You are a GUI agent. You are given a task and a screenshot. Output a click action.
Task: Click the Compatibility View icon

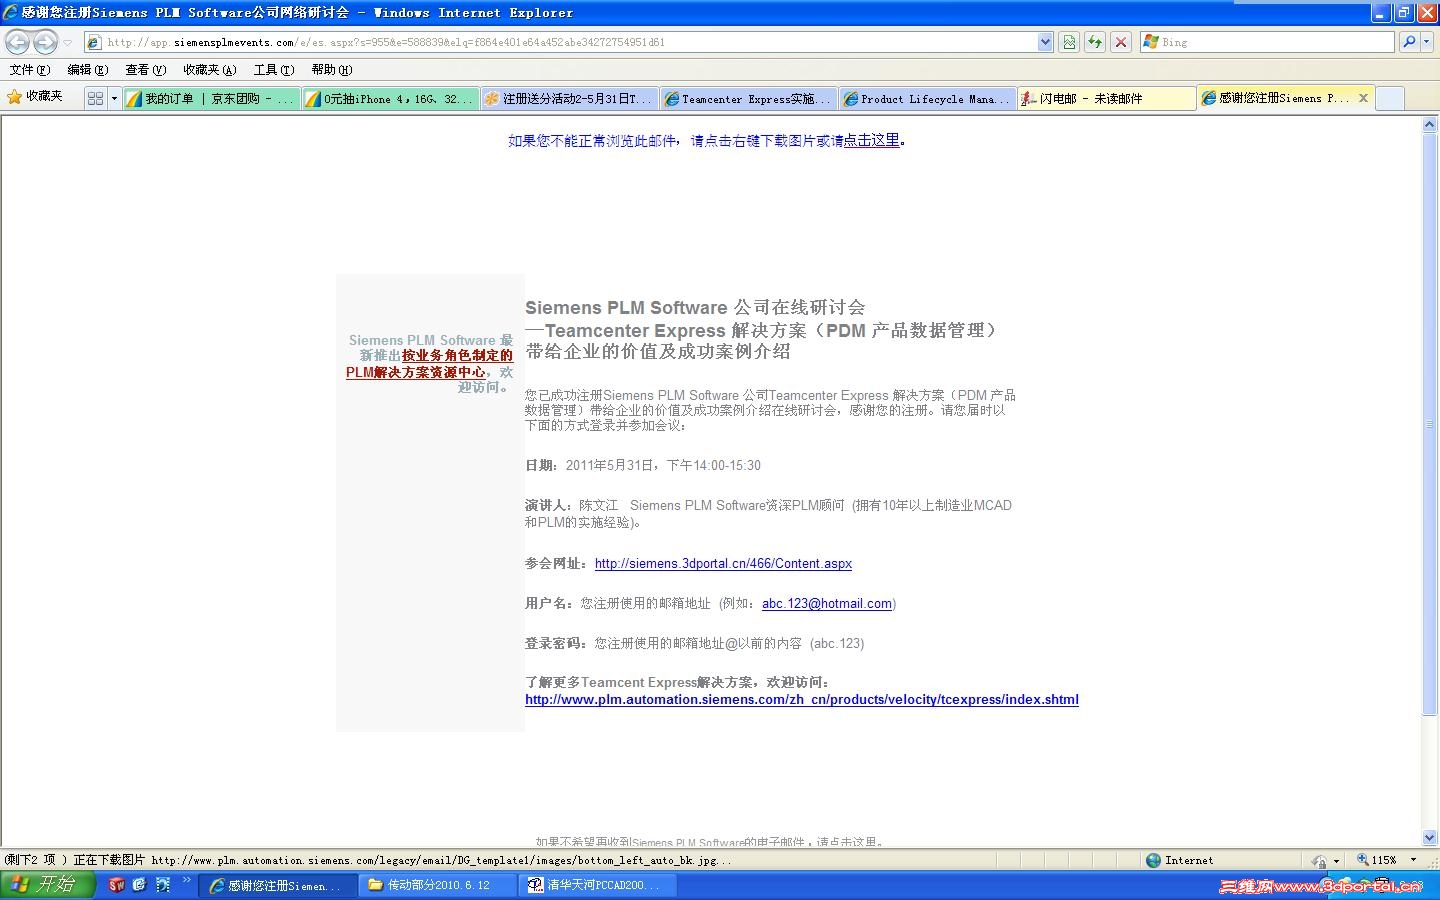[1069, 42]
